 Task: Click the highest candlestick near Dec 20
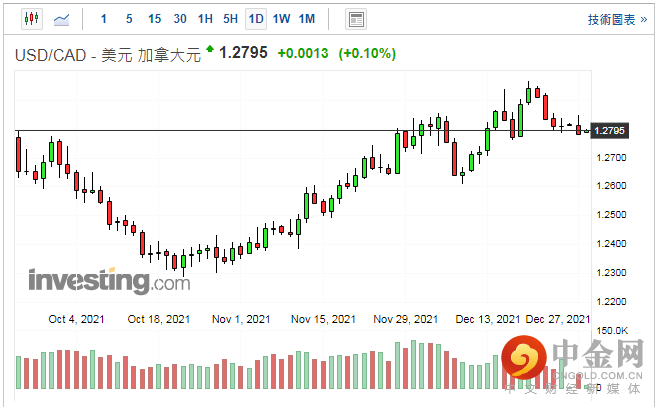pyautogui.click(x=528, y=95)
